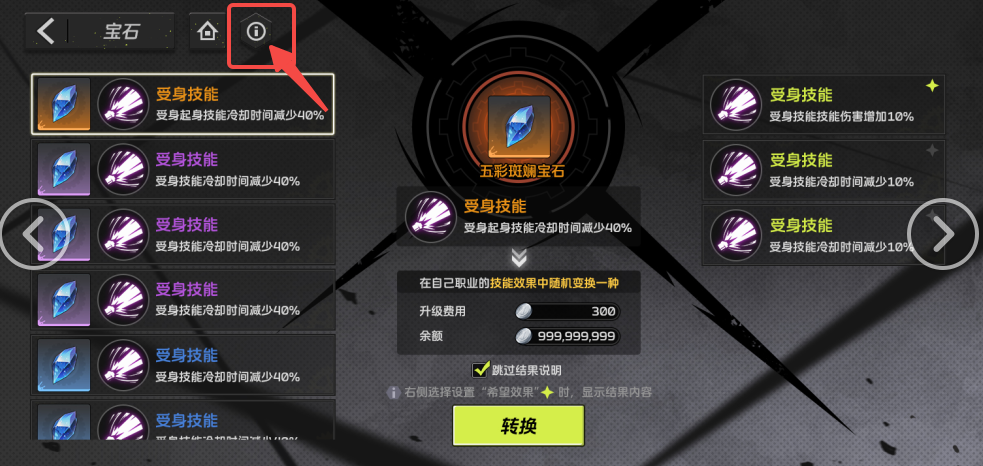Click the 五彩斑斓宝石 gem icon in center

coord(518,126)
